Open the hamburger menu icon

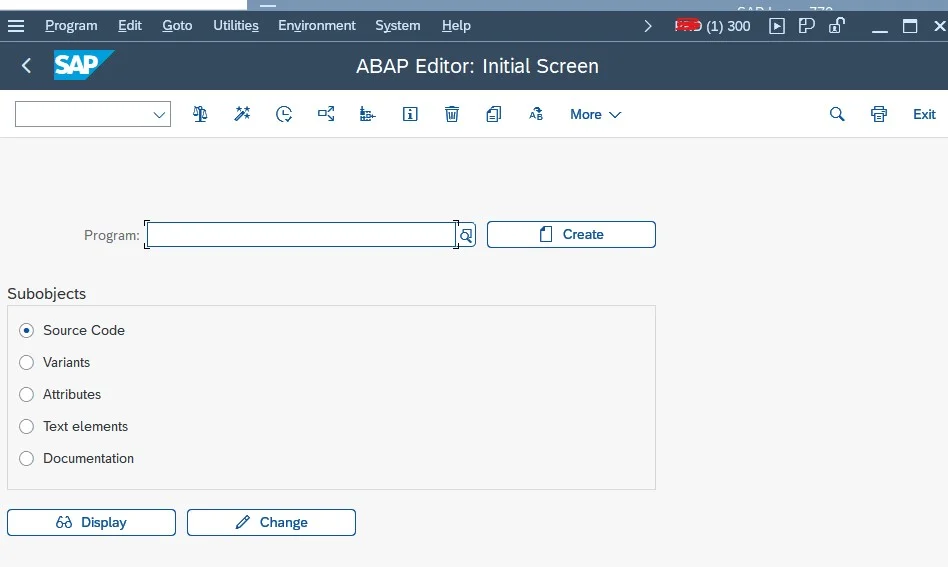click(16, 26)
